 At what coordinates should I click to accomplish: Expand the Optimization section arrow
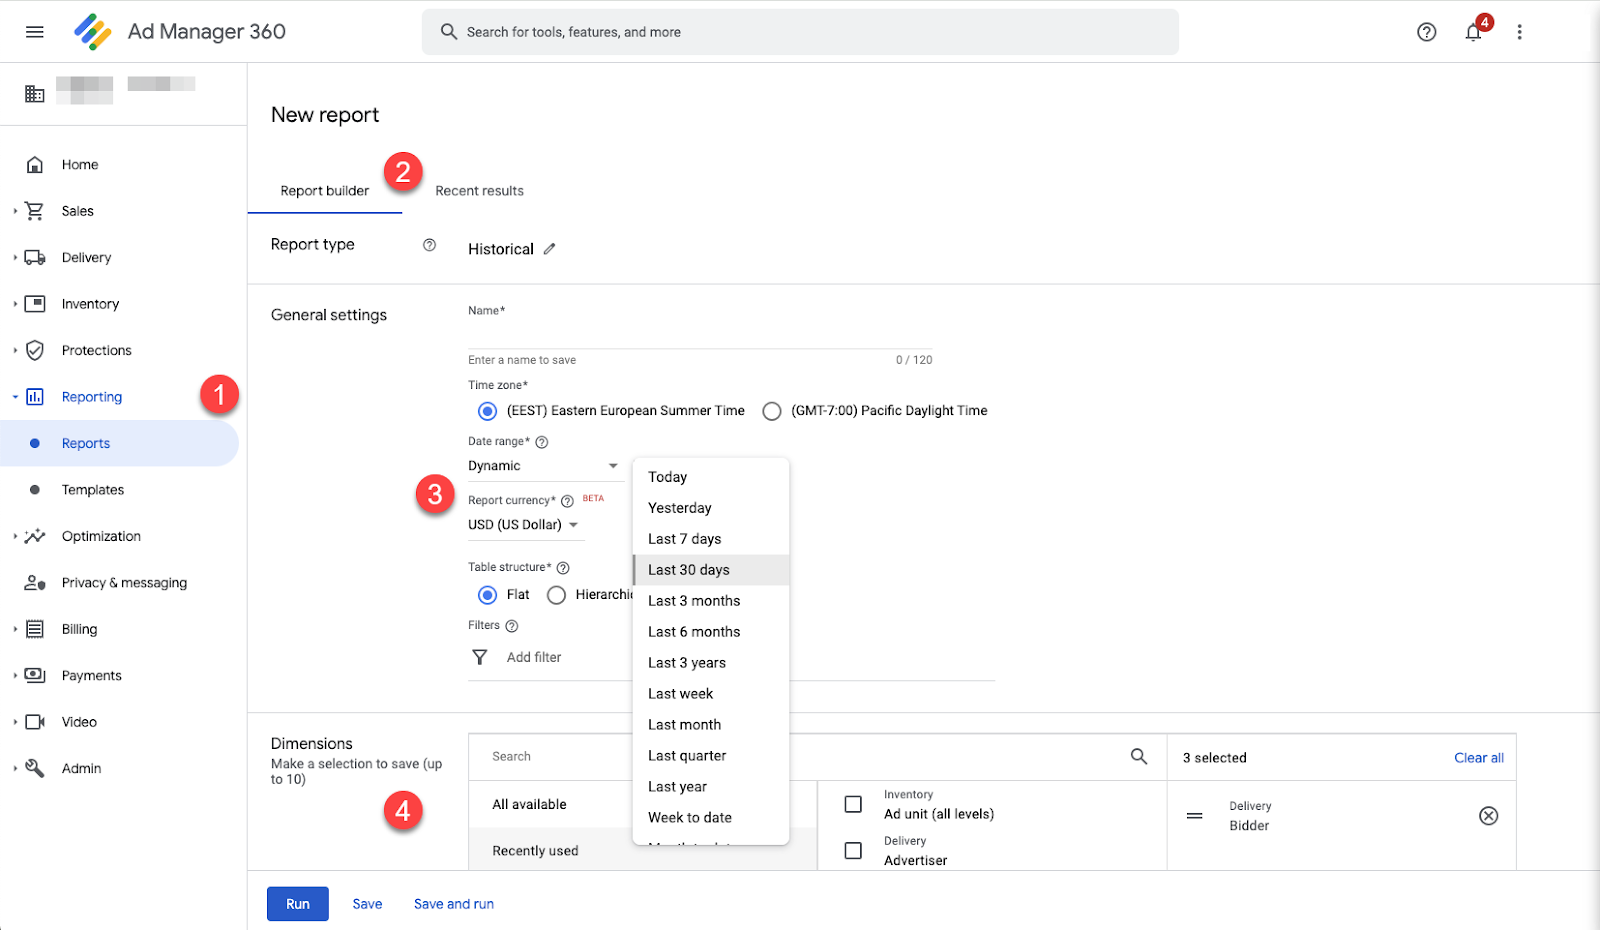point(15,536)
